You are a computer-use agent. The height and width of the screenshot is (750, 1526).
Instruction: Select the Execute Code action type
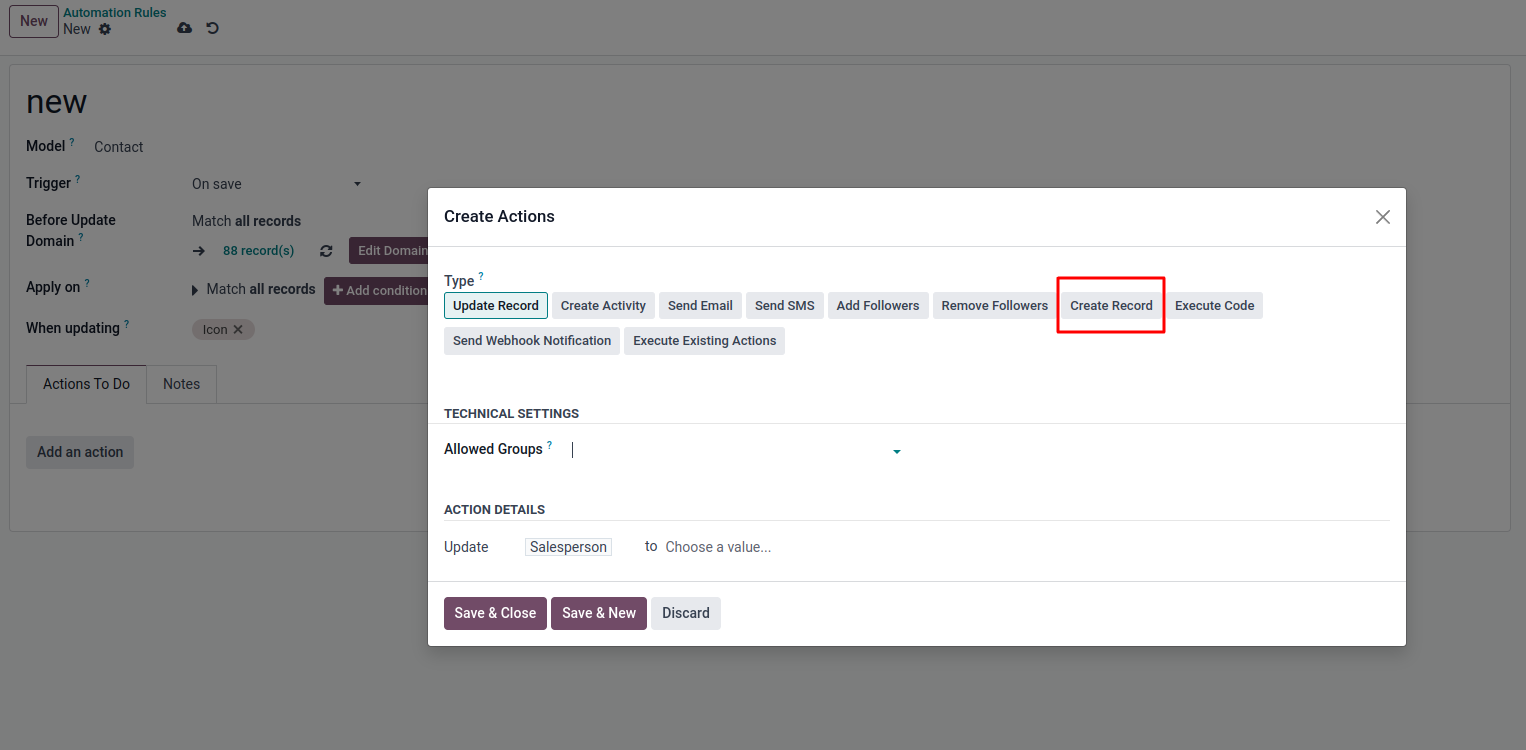click(1215, 306)
